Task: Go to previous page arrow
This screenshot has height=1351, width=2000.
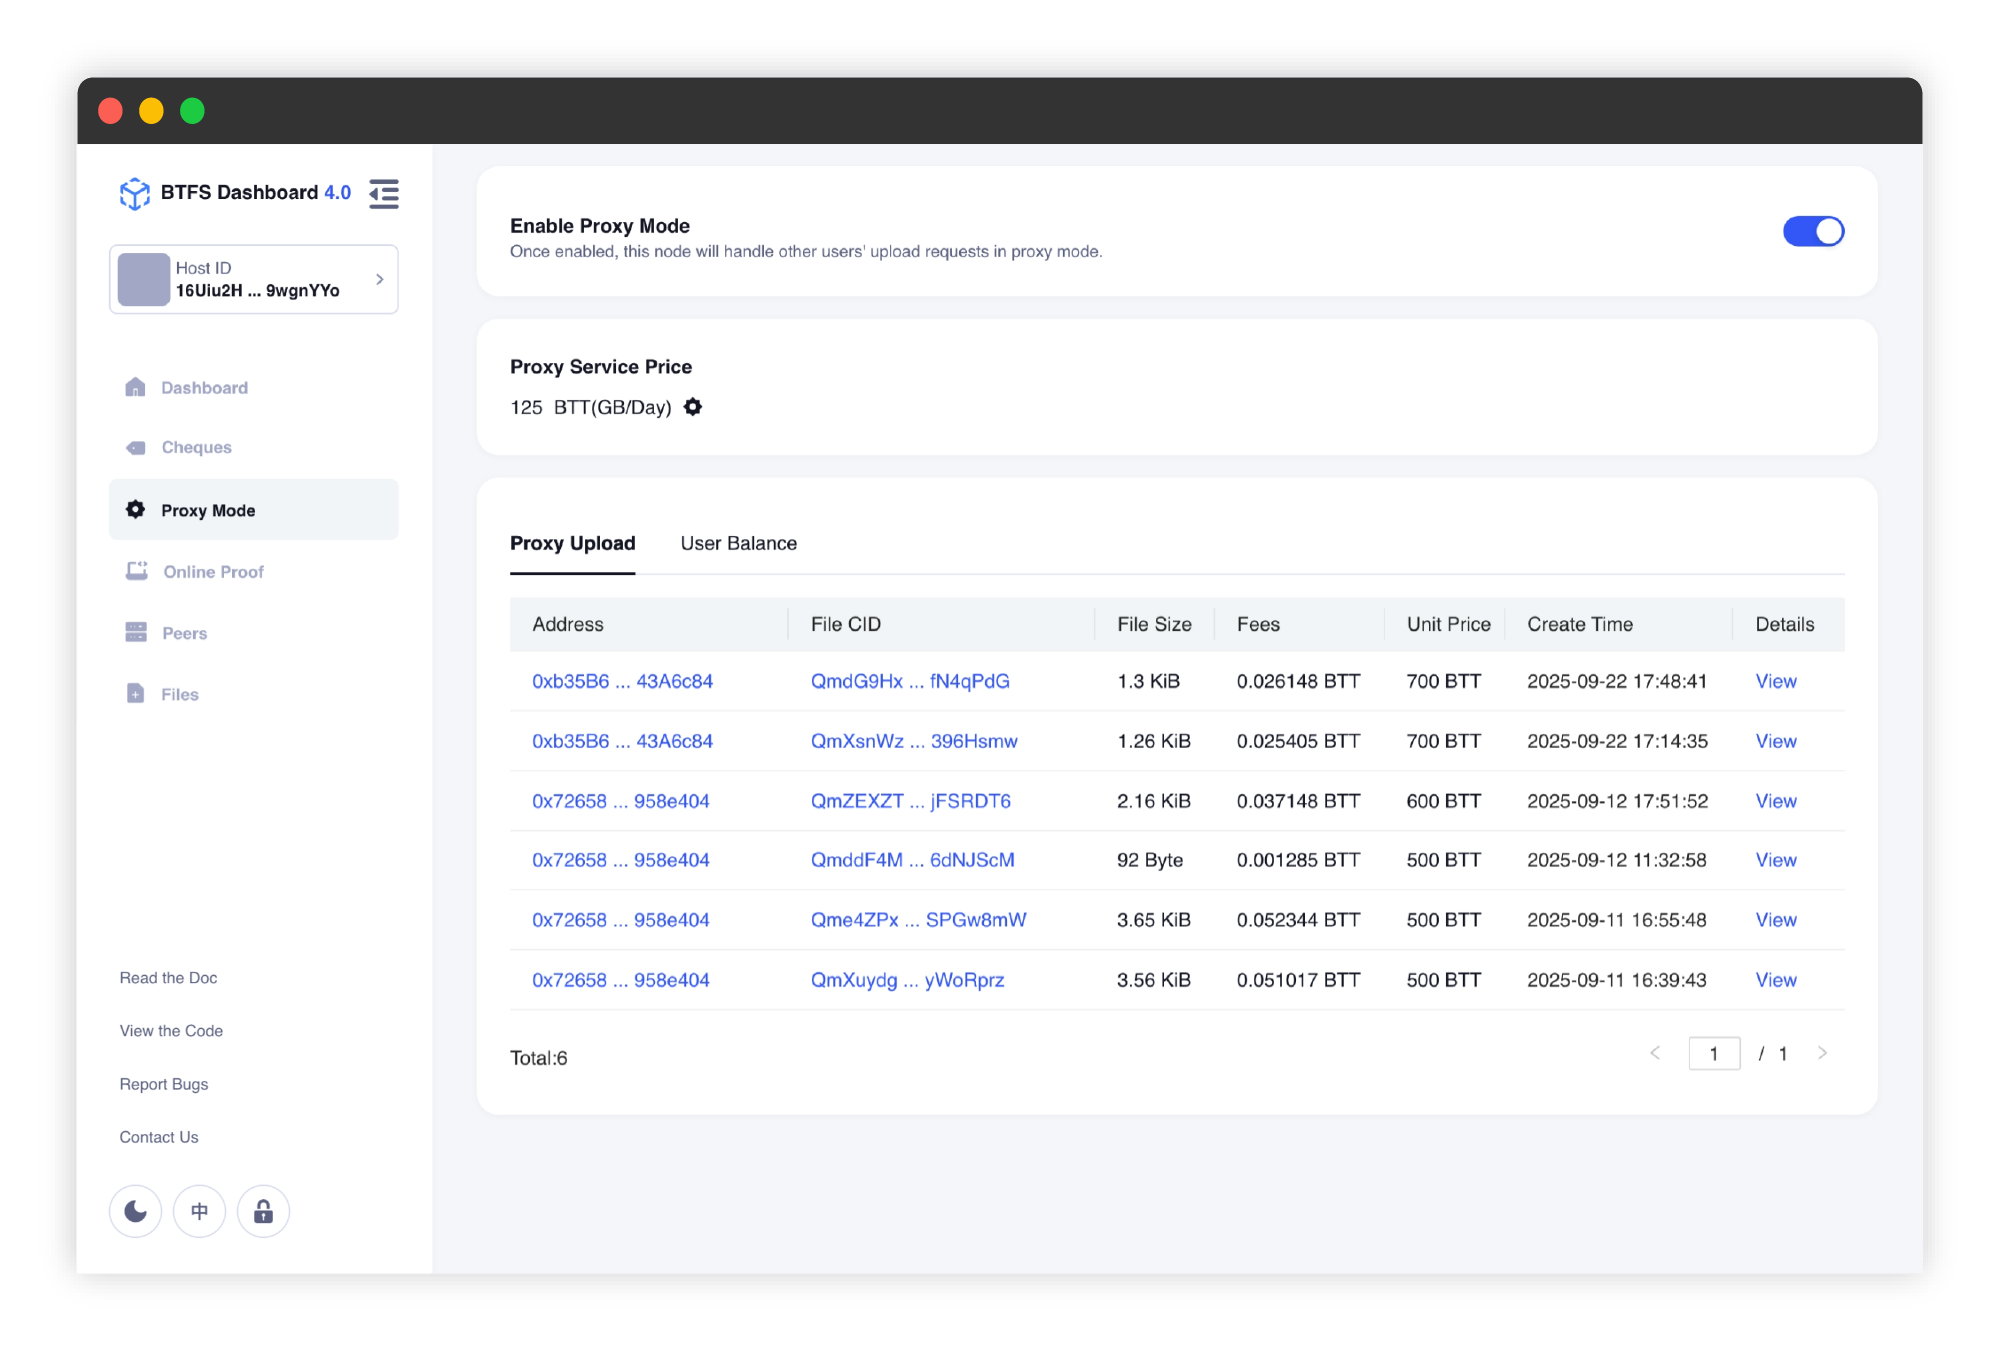Action: pyautogui.click(x=1655, y=1053)
